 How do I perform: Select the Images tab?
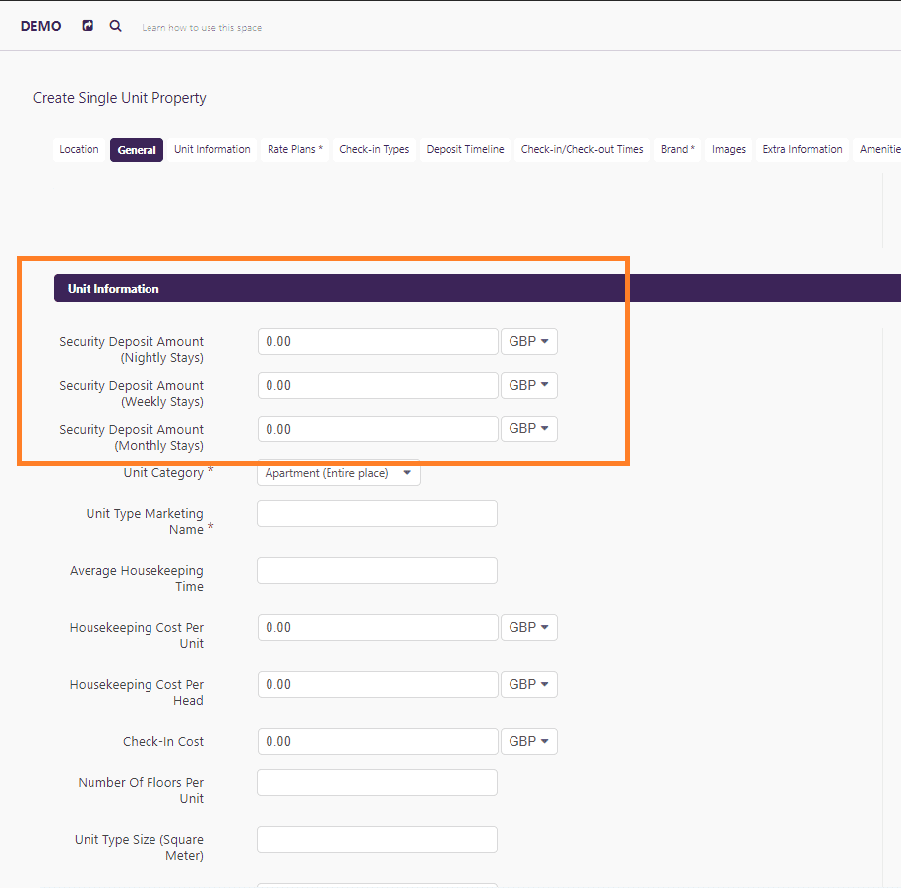[x=728, y=149]
